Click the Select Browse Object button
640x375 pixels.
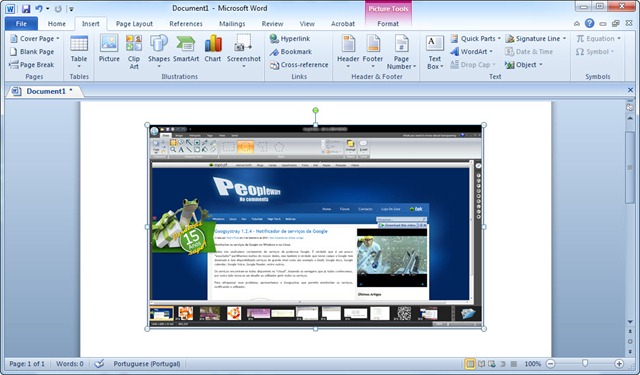630,342
